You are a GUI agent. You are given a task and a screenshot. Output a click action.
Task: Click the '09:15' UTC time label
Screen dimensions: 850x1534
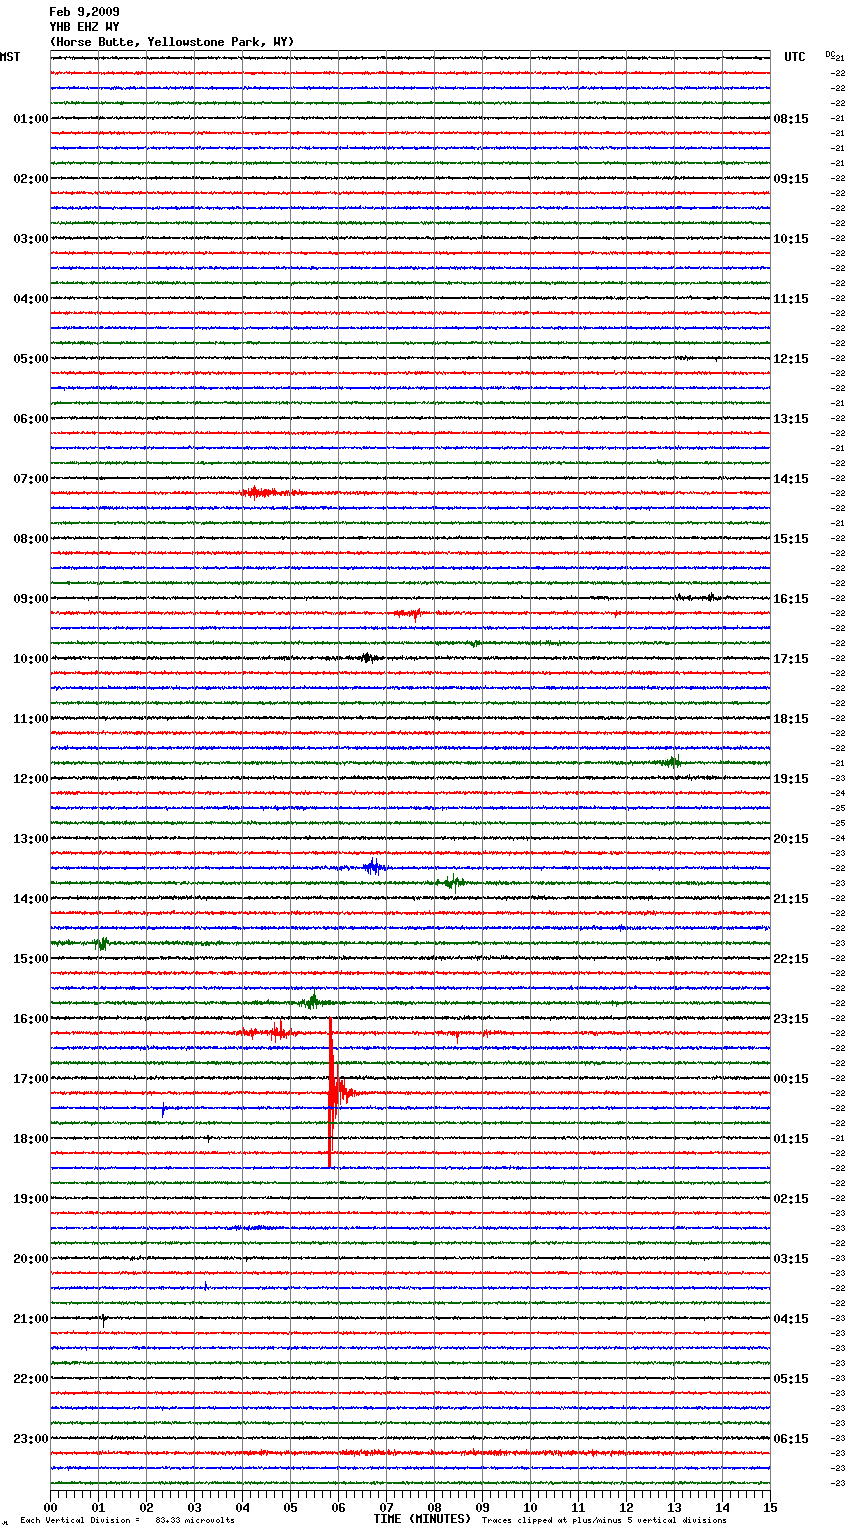pos(791,179)
